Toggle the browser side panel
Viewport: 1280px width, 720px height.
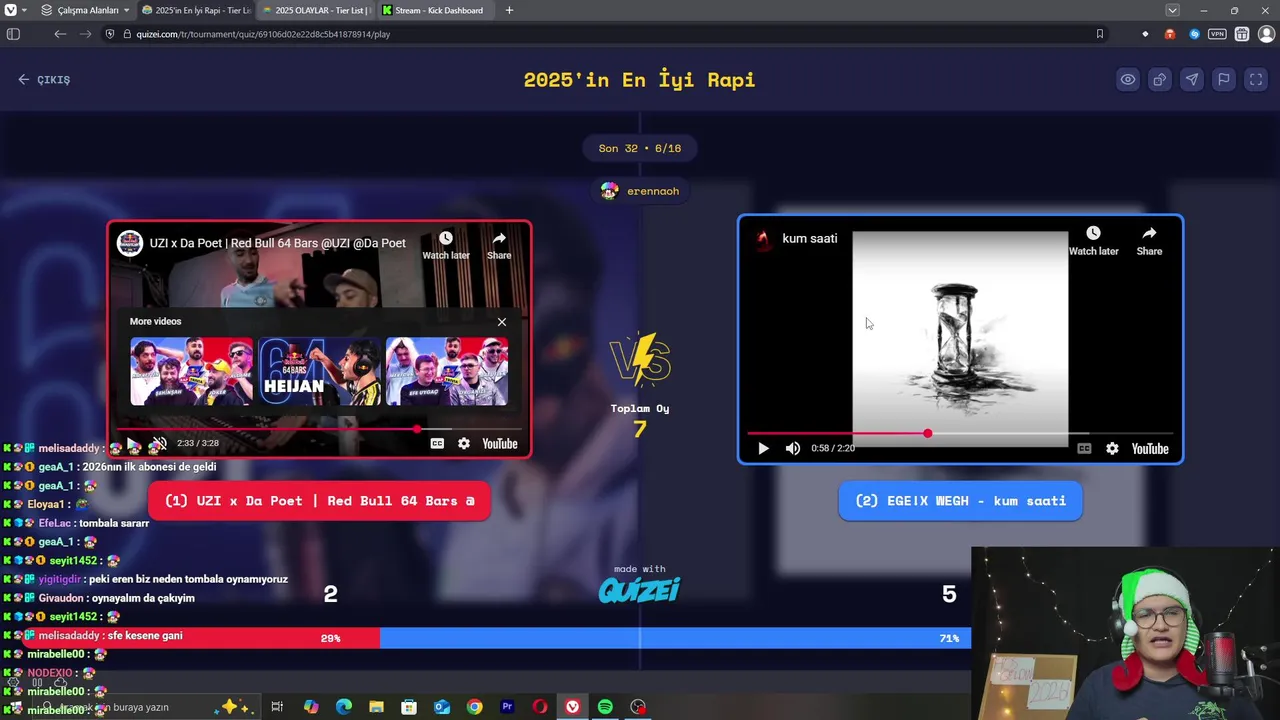tap(13, 34)
